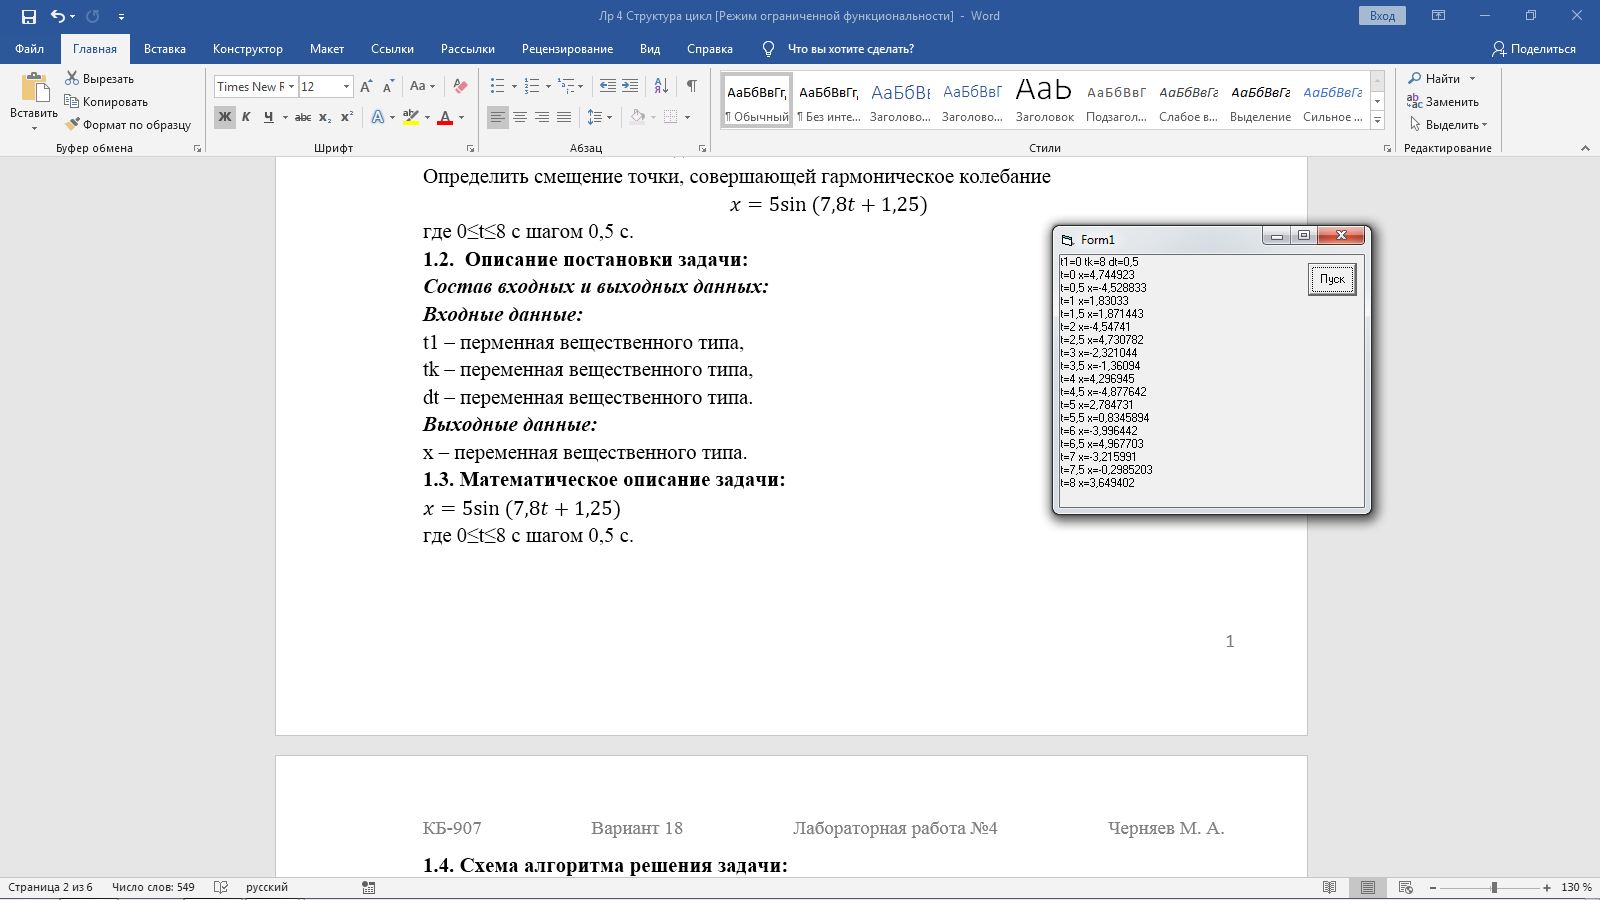Click the Пуск button in Form1 window

tap(1332, 279)
